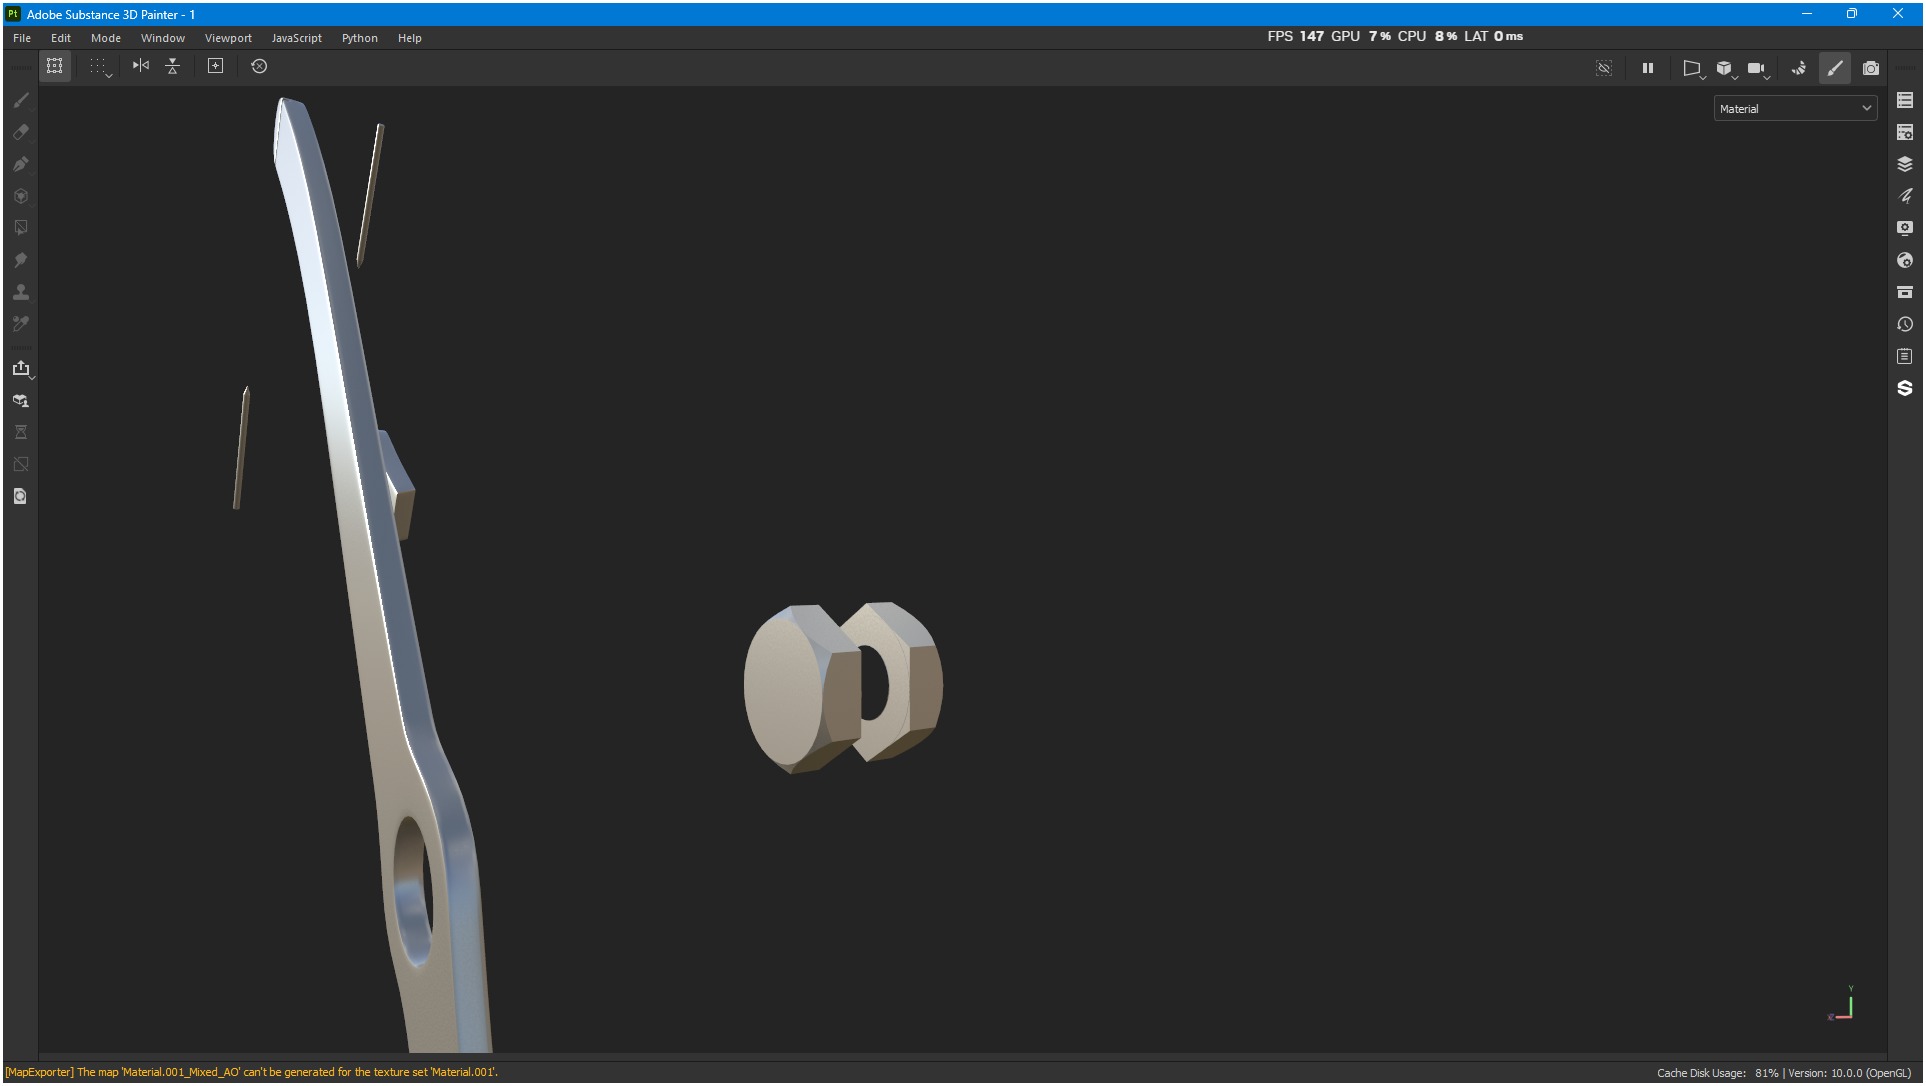Toggle horizontal symmetry mirror button
The image size is (1926, 1086).
[x=141, y=66]
